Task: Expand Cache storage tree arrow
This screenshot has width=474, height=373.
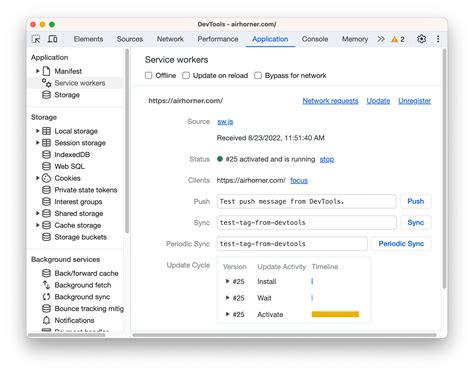Action: pos(38,225)
